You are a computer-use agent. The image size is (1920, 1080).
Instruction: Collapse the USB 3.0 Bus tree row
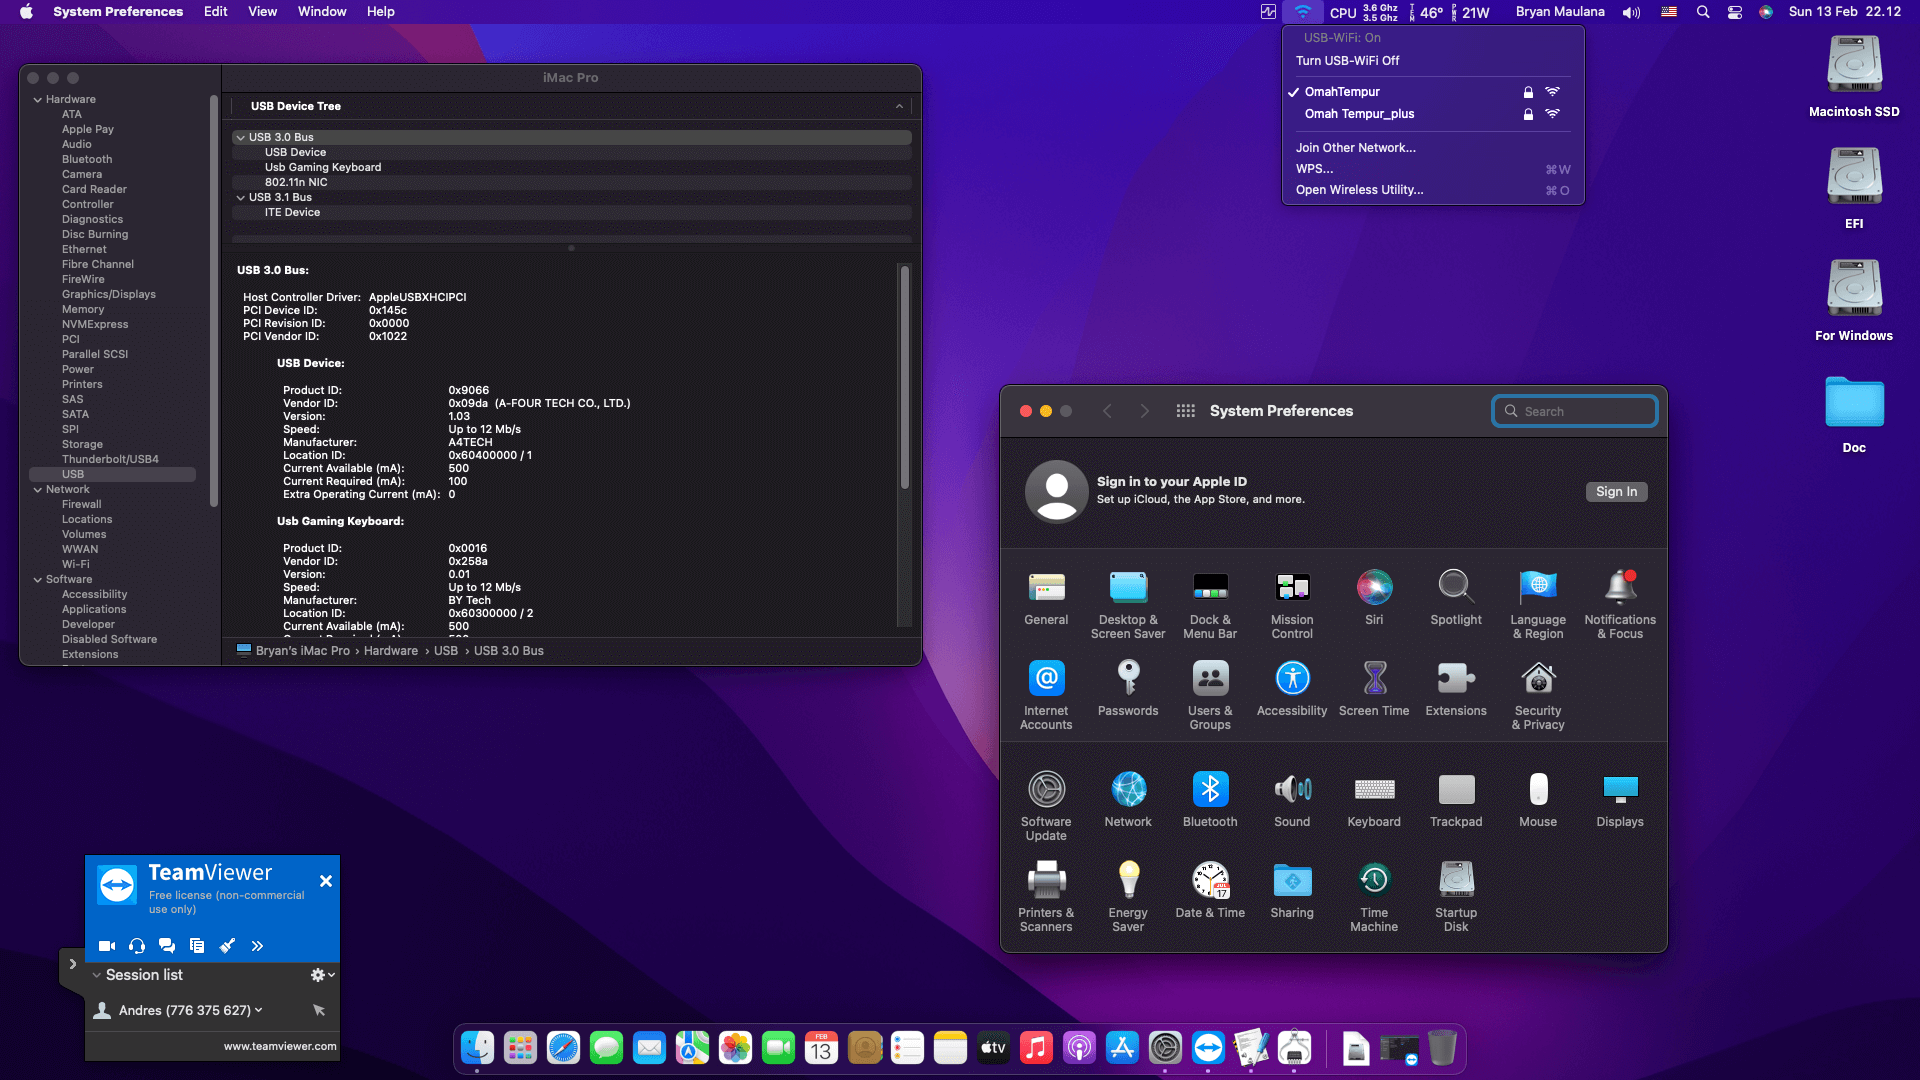coord(241,138)
